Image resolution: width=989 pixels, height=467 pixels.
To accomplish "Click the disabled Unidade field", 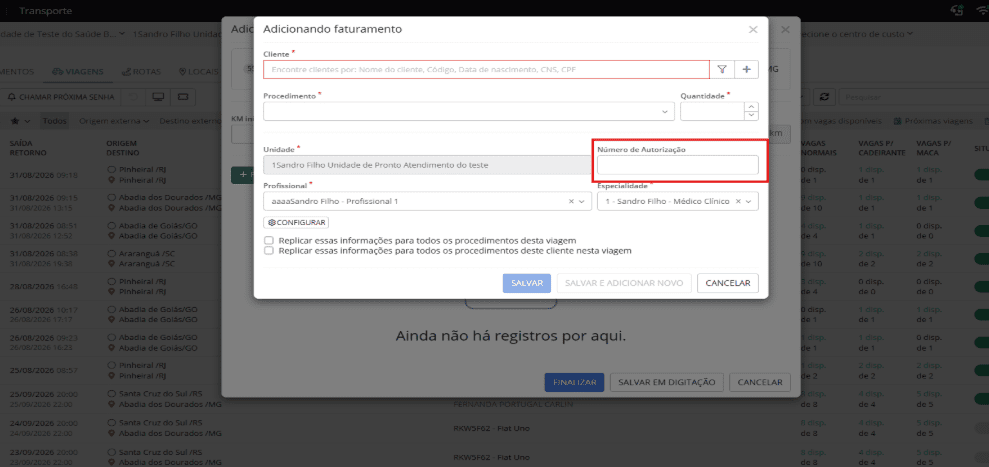I will 427,165.
